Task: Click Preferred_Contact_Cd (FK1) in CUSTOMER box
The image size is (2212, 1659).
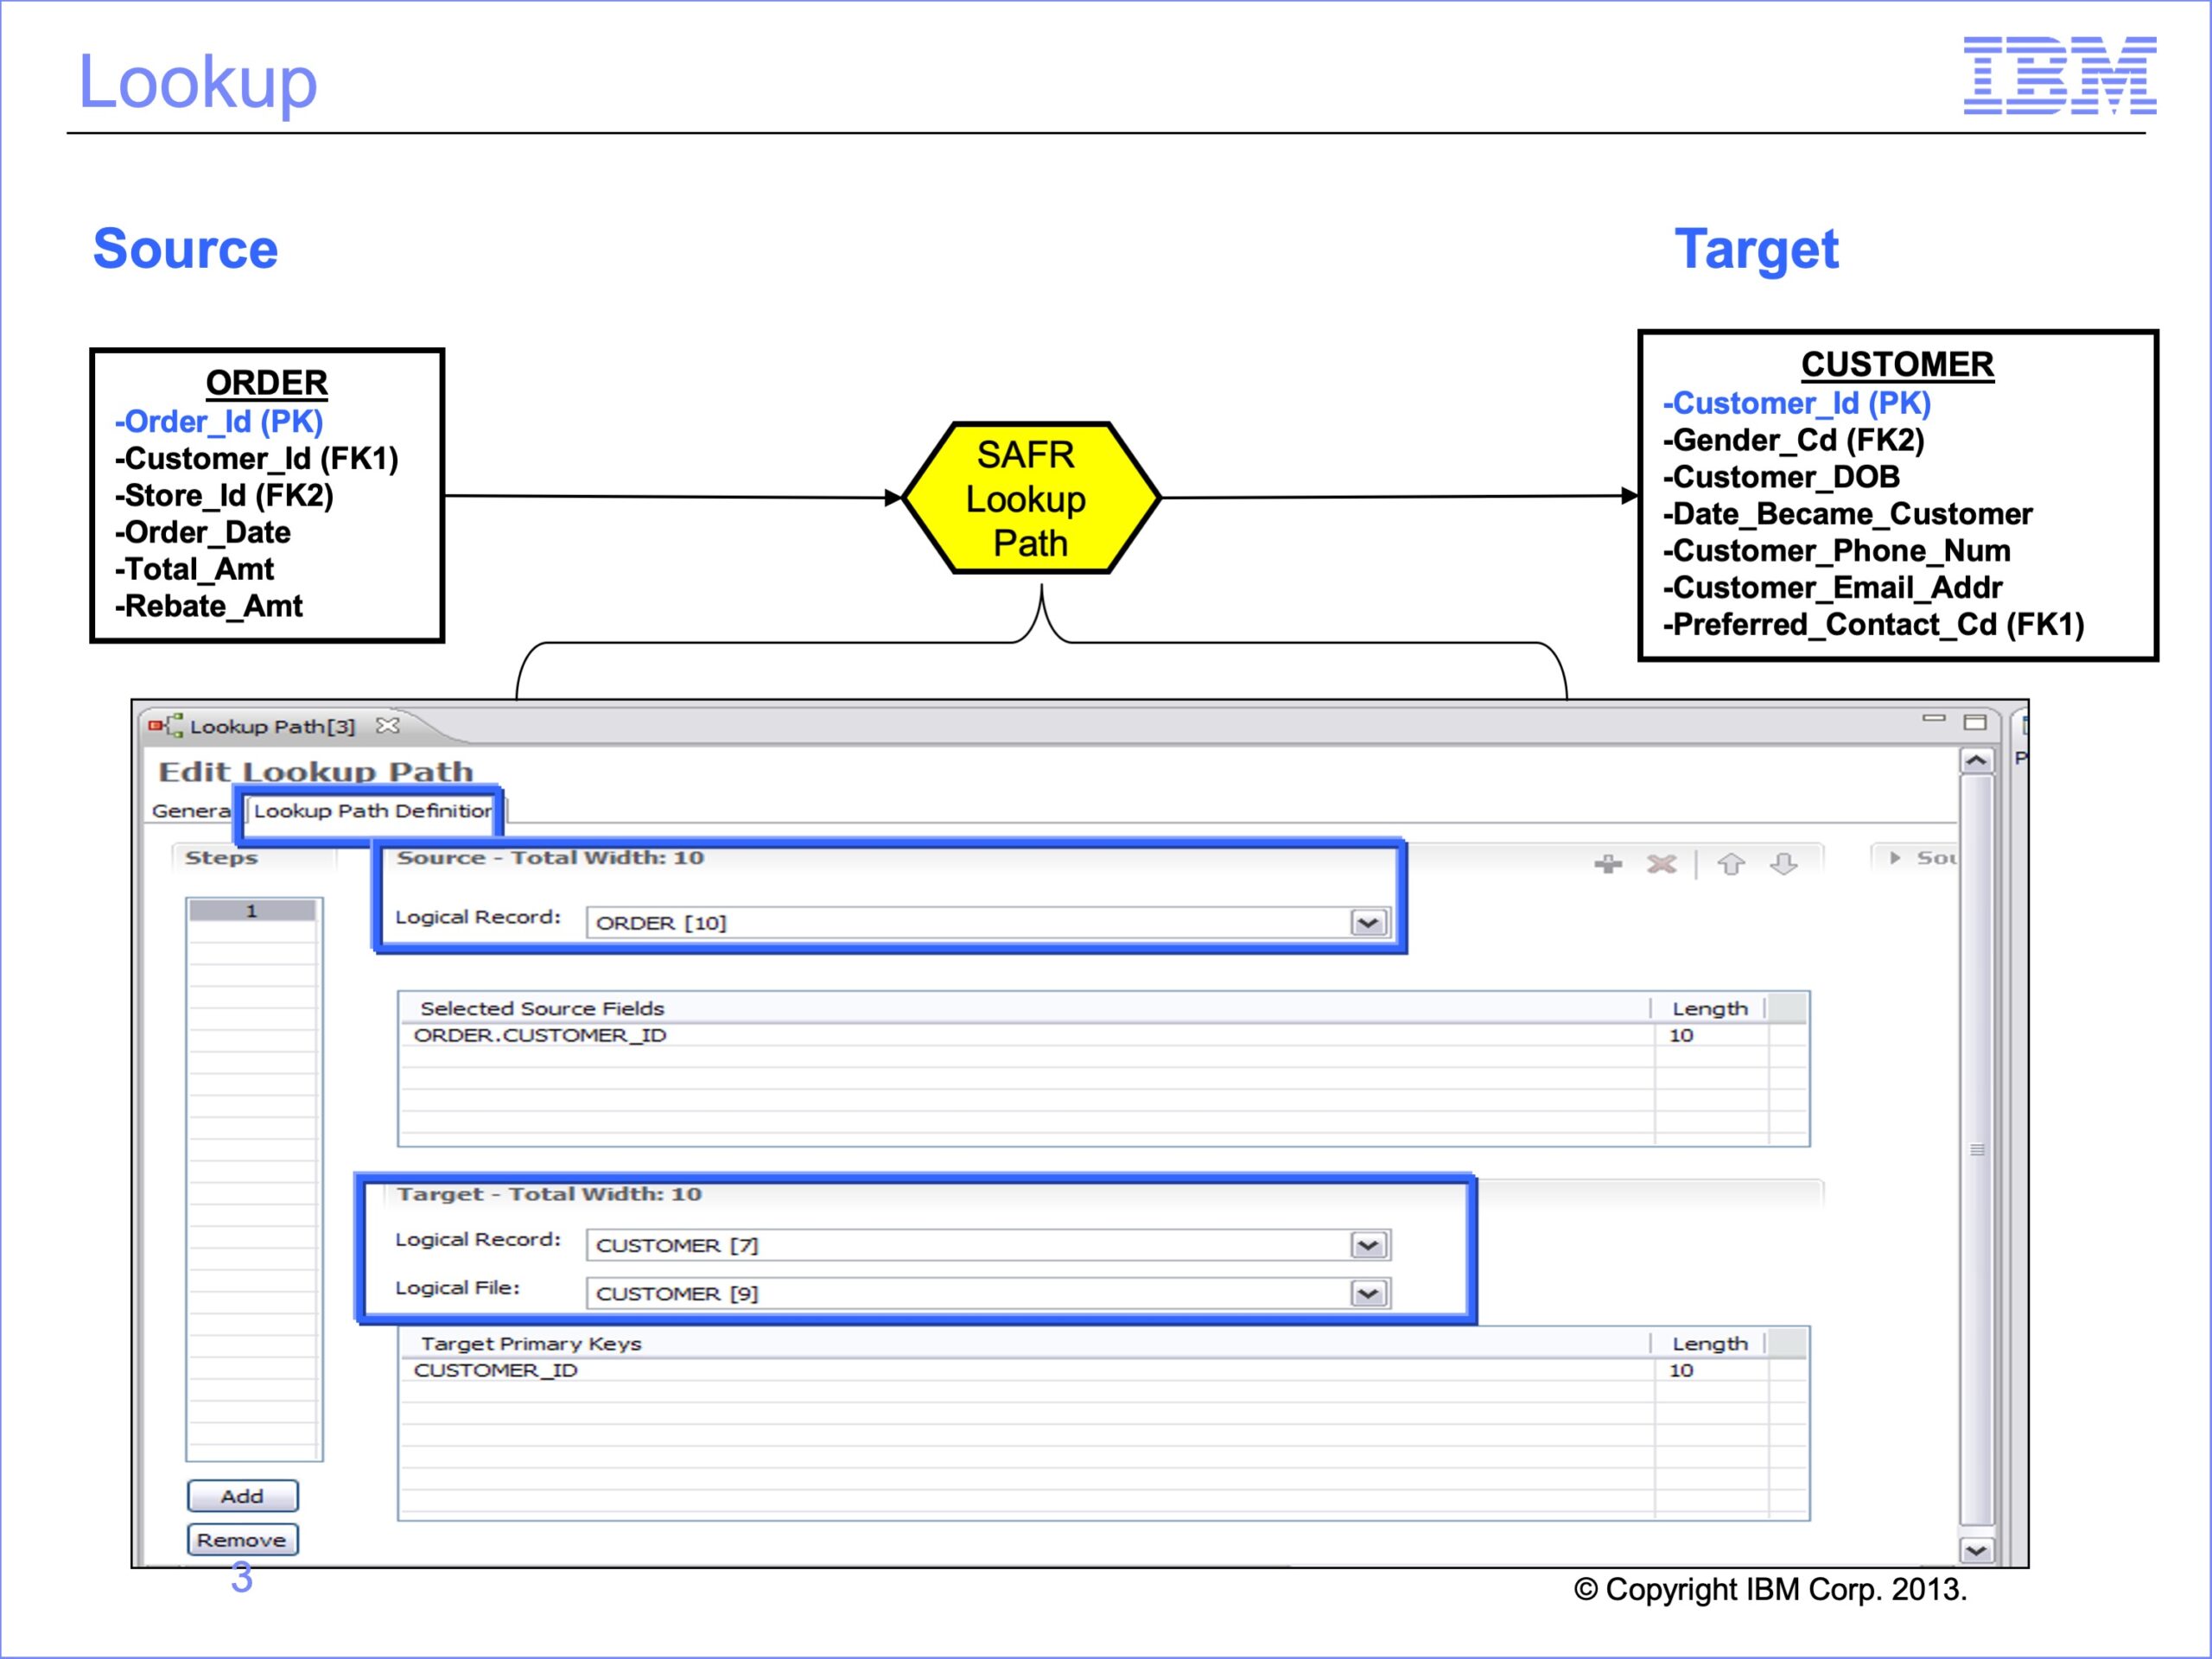Action: 1873,625
